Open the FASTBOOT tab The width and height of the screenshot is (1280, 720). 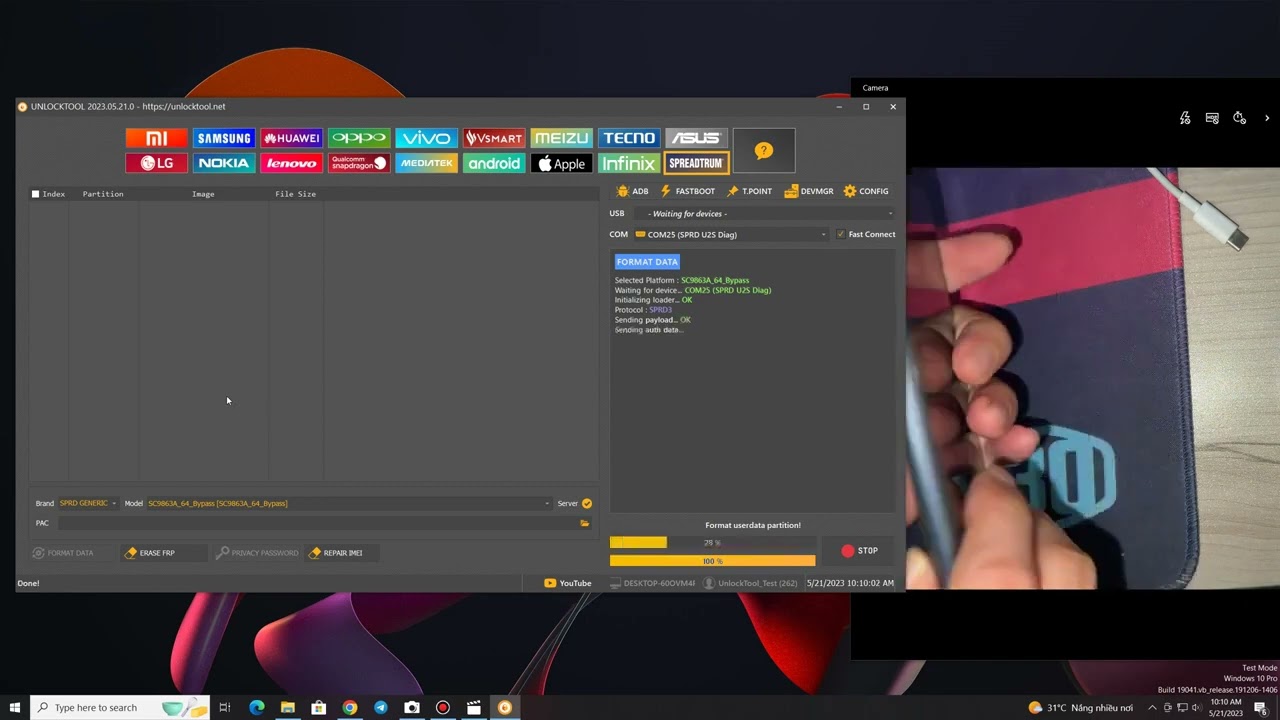point(688,191)
